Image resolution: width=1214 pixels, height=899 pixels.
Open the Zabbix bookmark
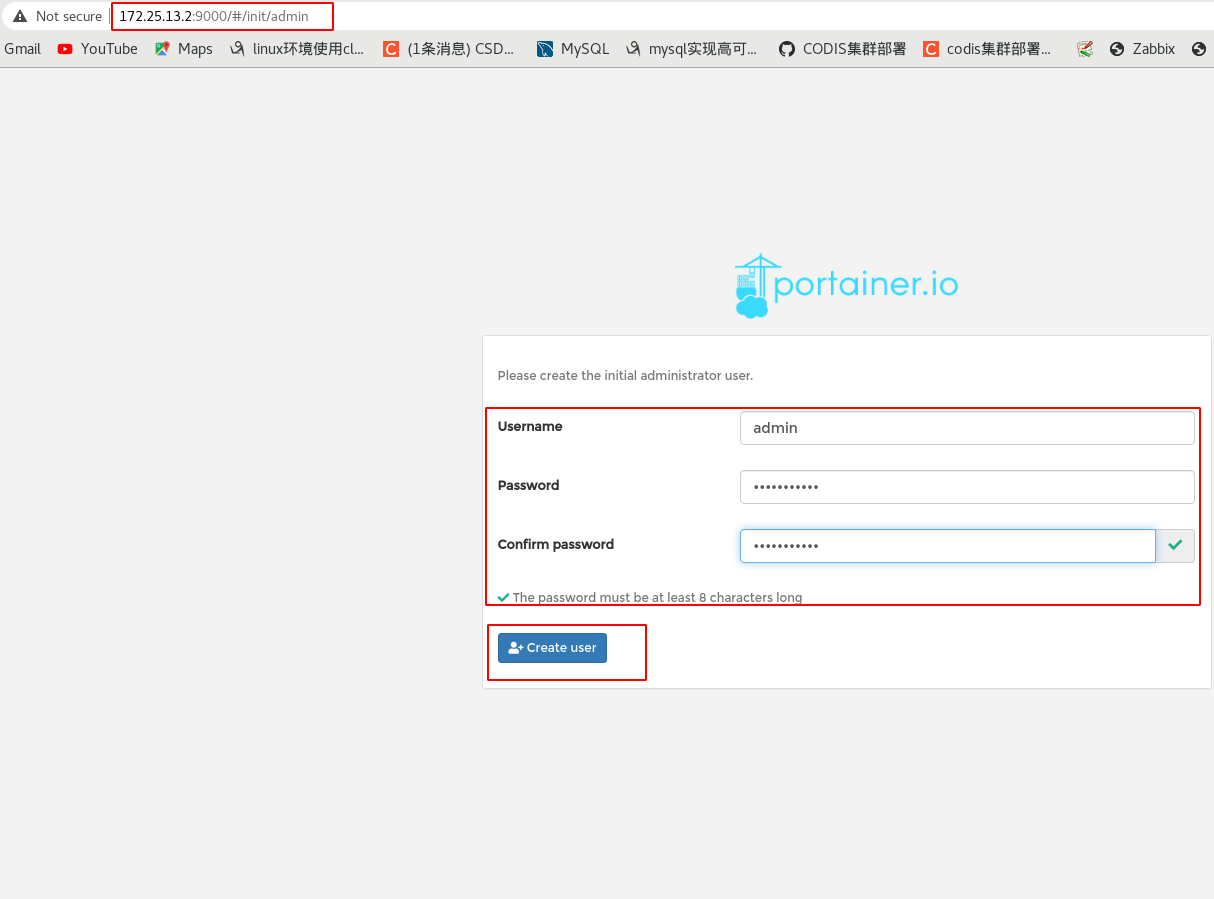pyautogui.click(x=1143, y=48)
